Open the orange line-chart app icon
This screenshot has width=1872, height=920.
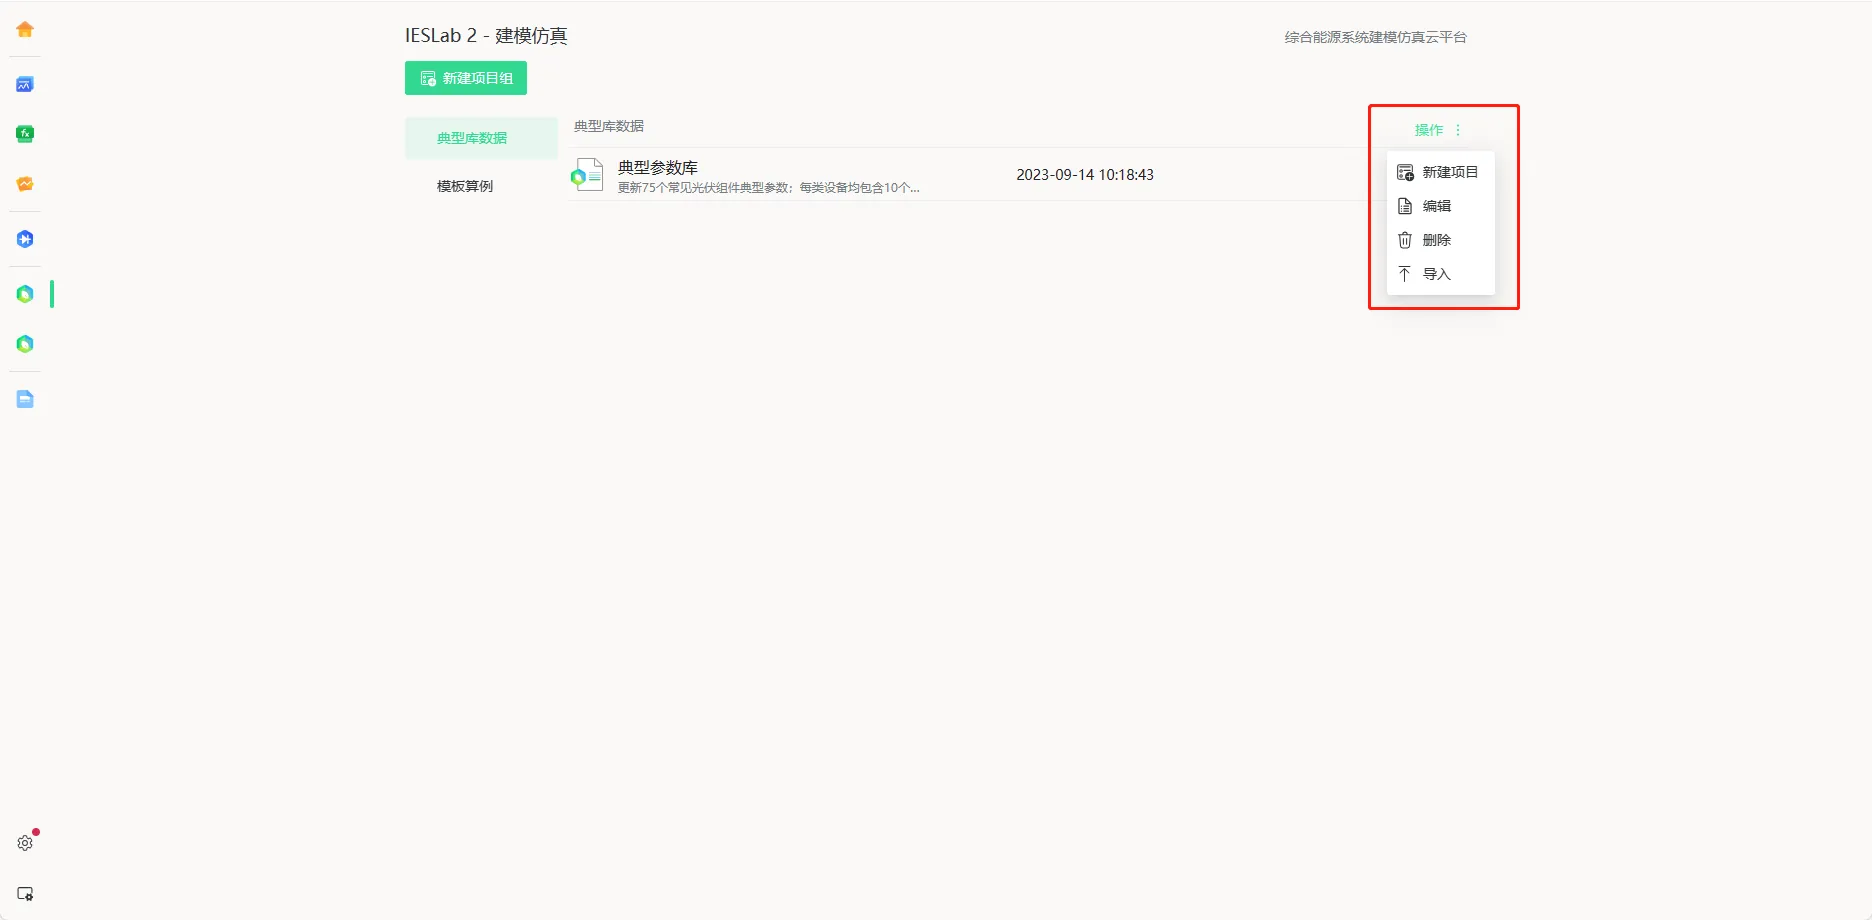25,184
